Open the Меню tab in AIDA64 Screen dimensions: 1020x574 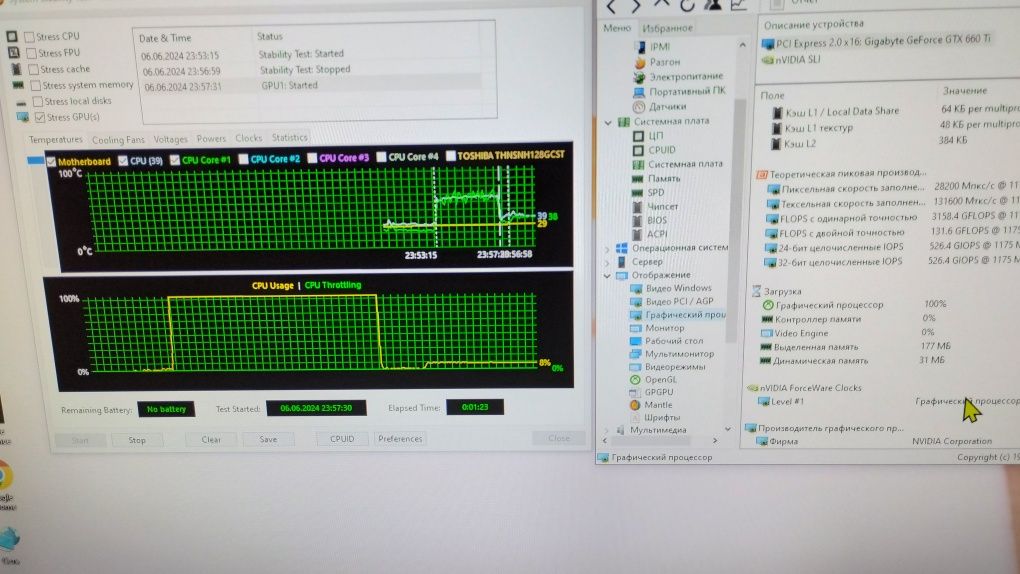[x=617, y=27]
